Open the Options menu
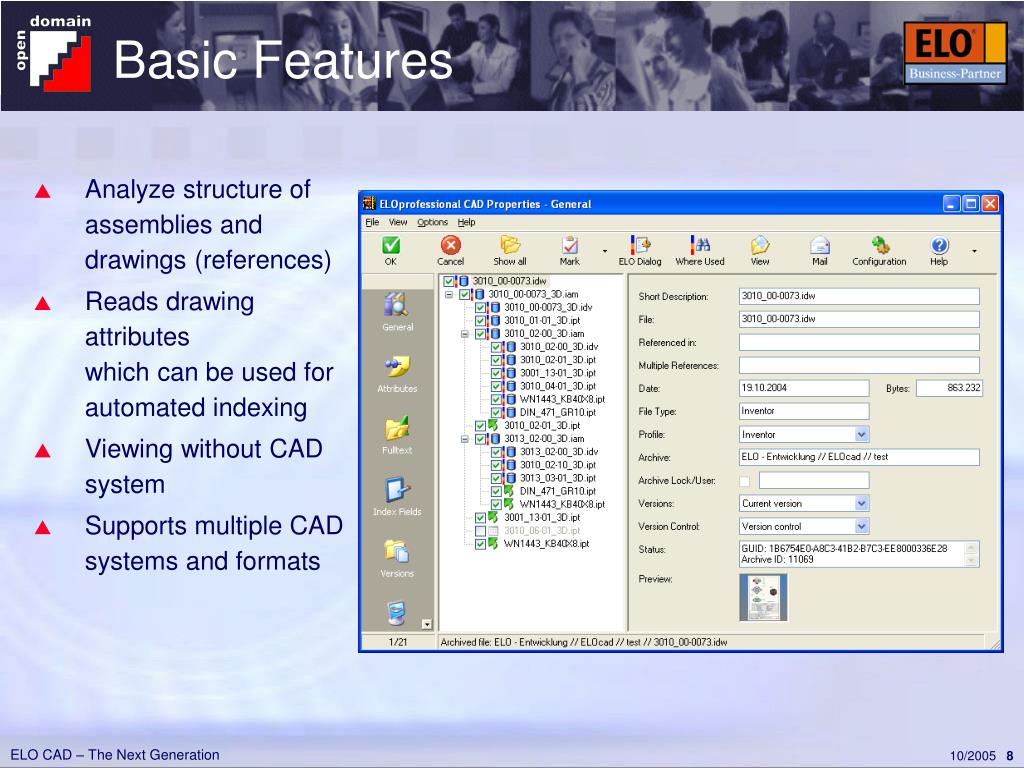This screenshot has width=1024, height=768. tap(432, 222)
